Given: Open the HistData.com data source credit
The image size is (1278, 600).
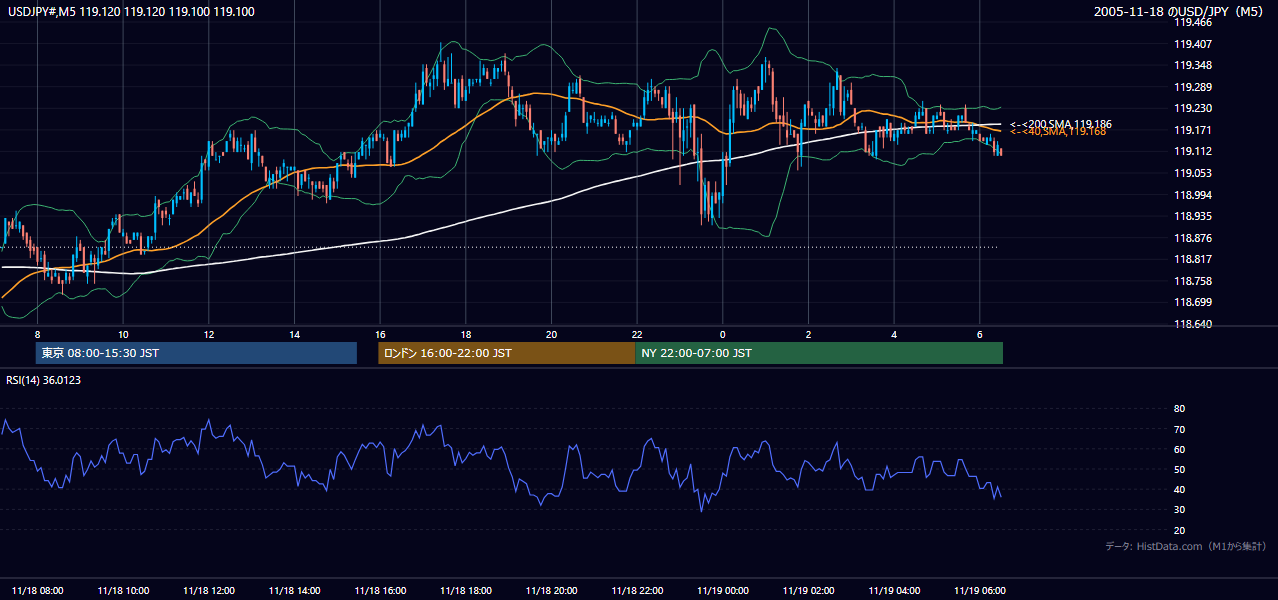Looking at the screenshot, I should [x=1186, y=546].
